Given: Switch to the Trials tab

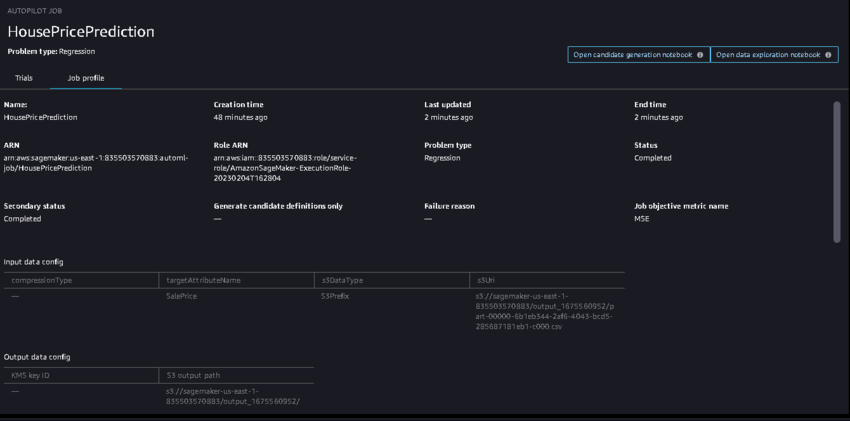Looking at the screenshot, I should pyautogui.click(x=24, y=78).
